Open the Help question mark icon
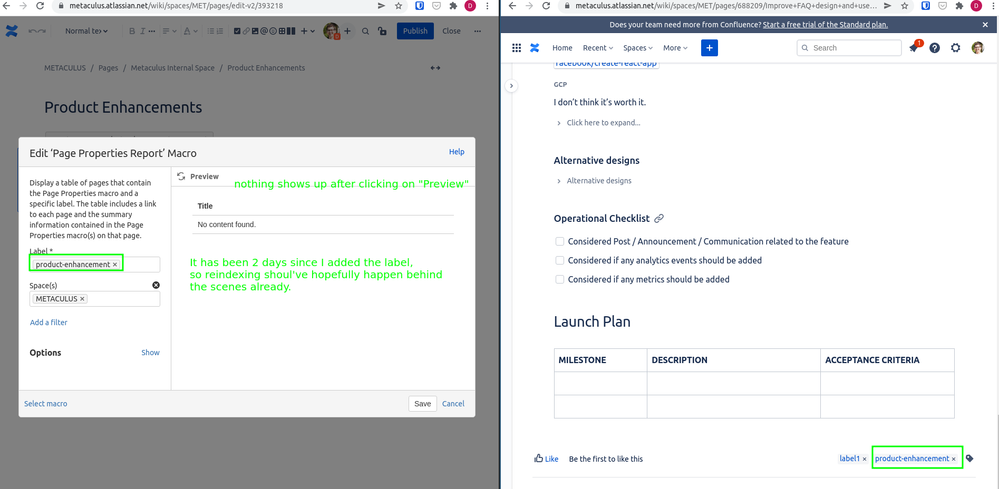999x489 pixels. [935, 48]
